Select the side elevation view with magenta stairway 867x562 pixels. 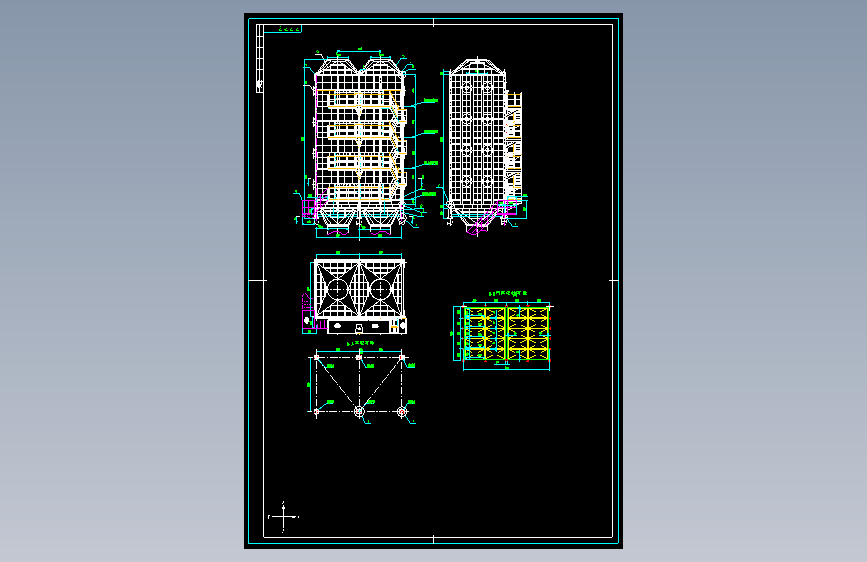(x=483, y=147)
